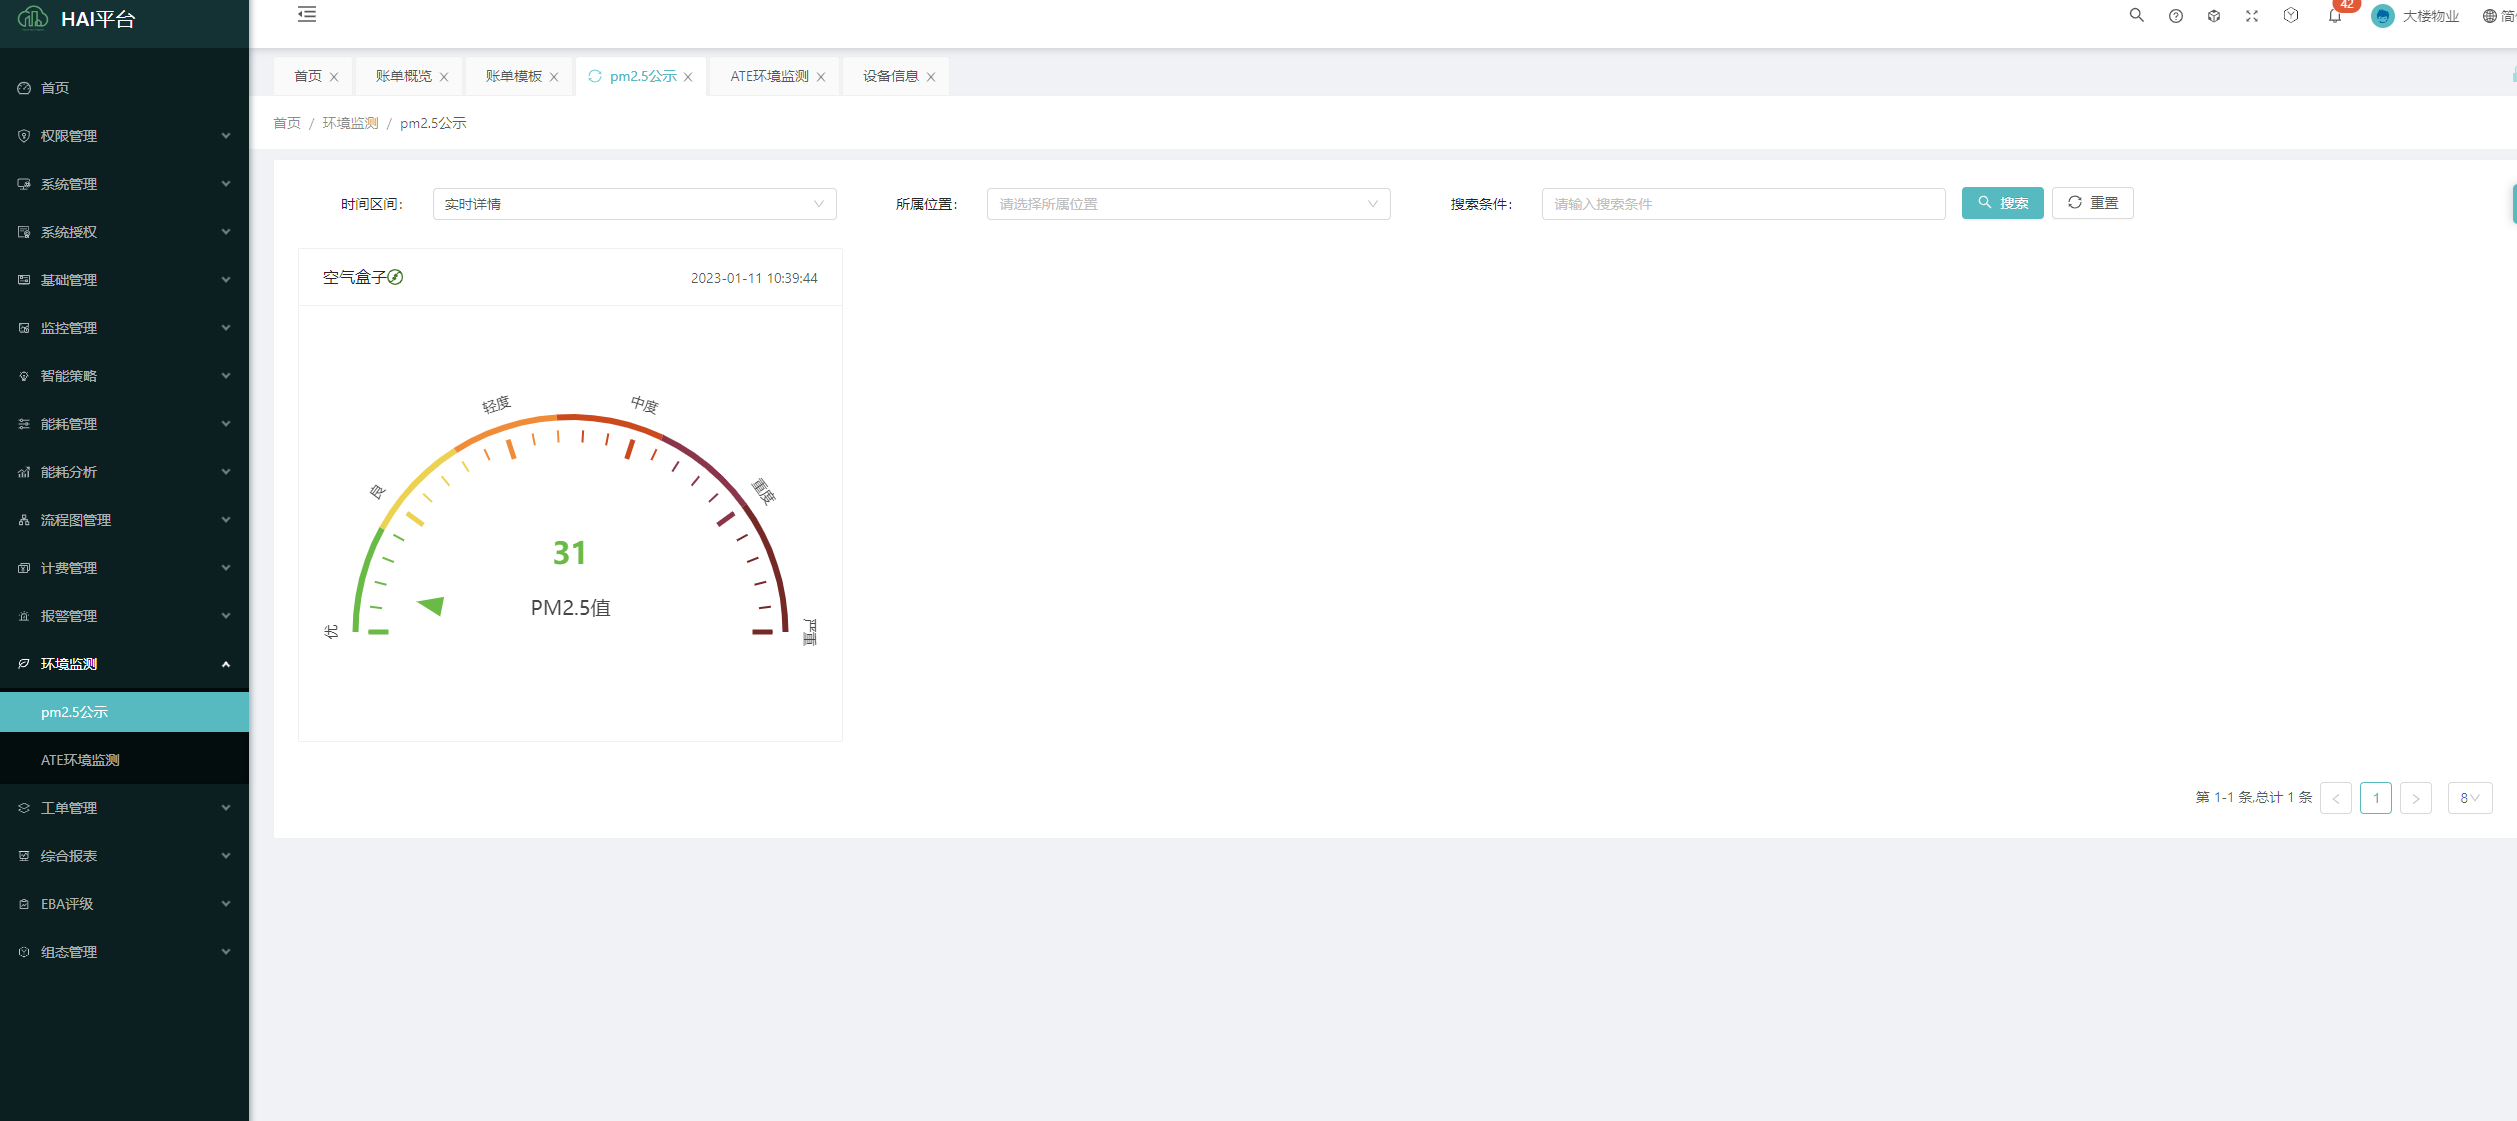This screenshot has width=2517, height=1121.
Task: Open the 所属位置 location dropdown
Action: (1188, 204)
